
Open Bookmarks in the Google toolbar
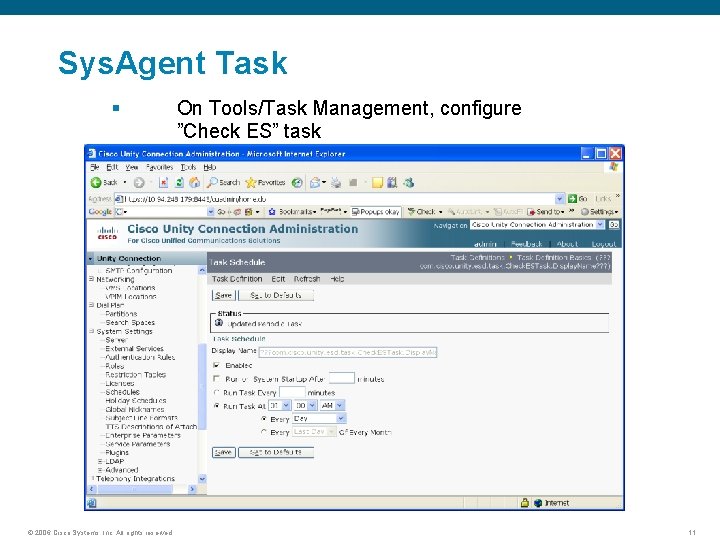pos(292,212)
